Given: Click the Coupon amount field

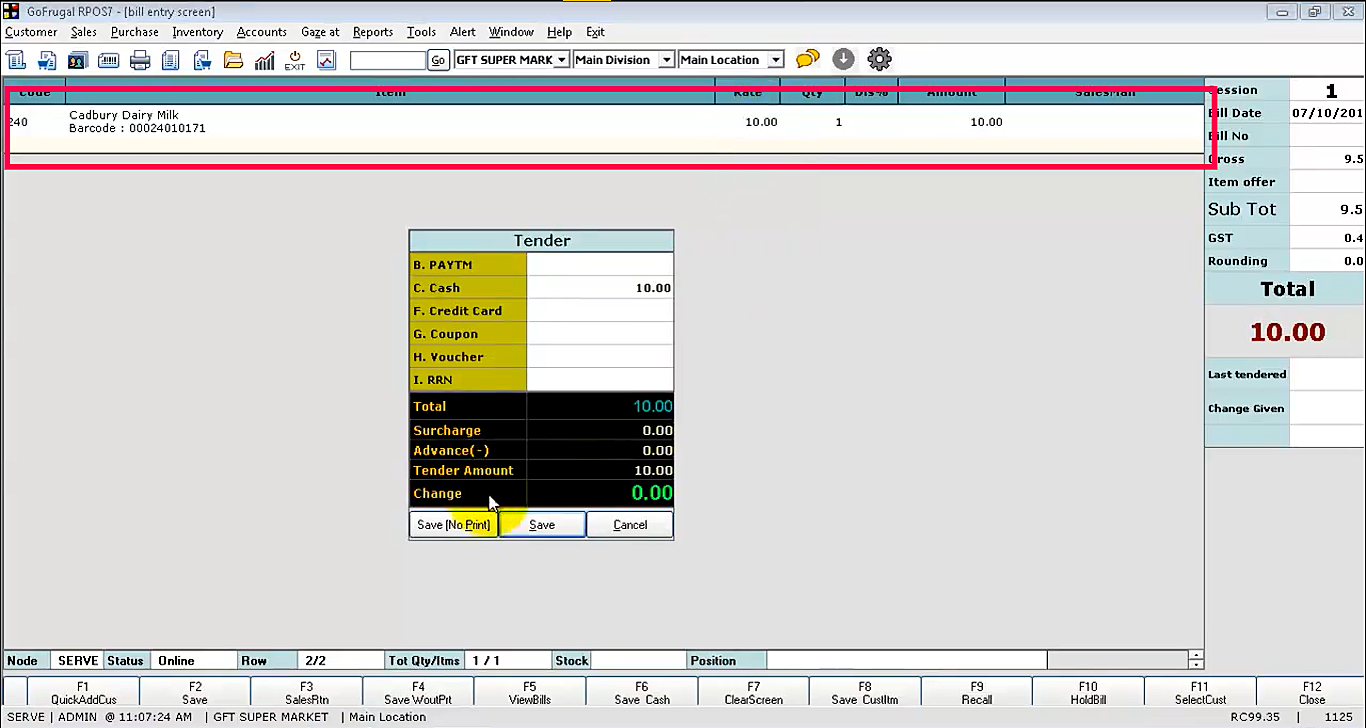Looking at the screenshot, I should (600, 334).
